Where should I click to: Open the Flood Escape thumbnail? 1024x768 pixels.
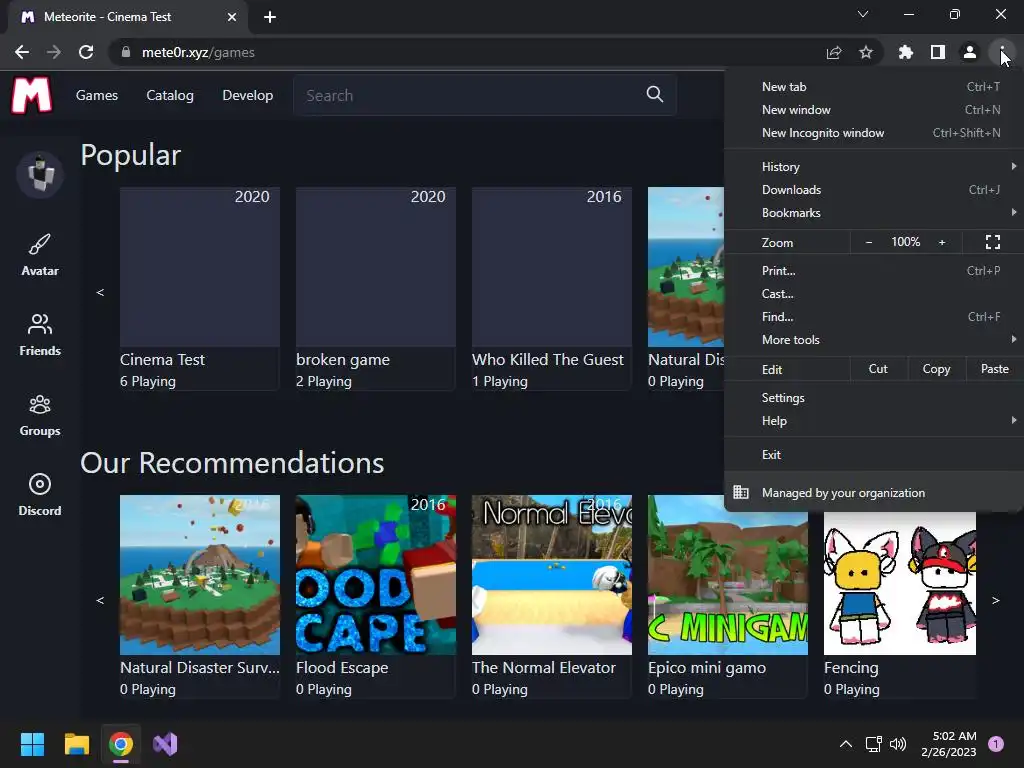pyautogui.click(x=376, y=575)
